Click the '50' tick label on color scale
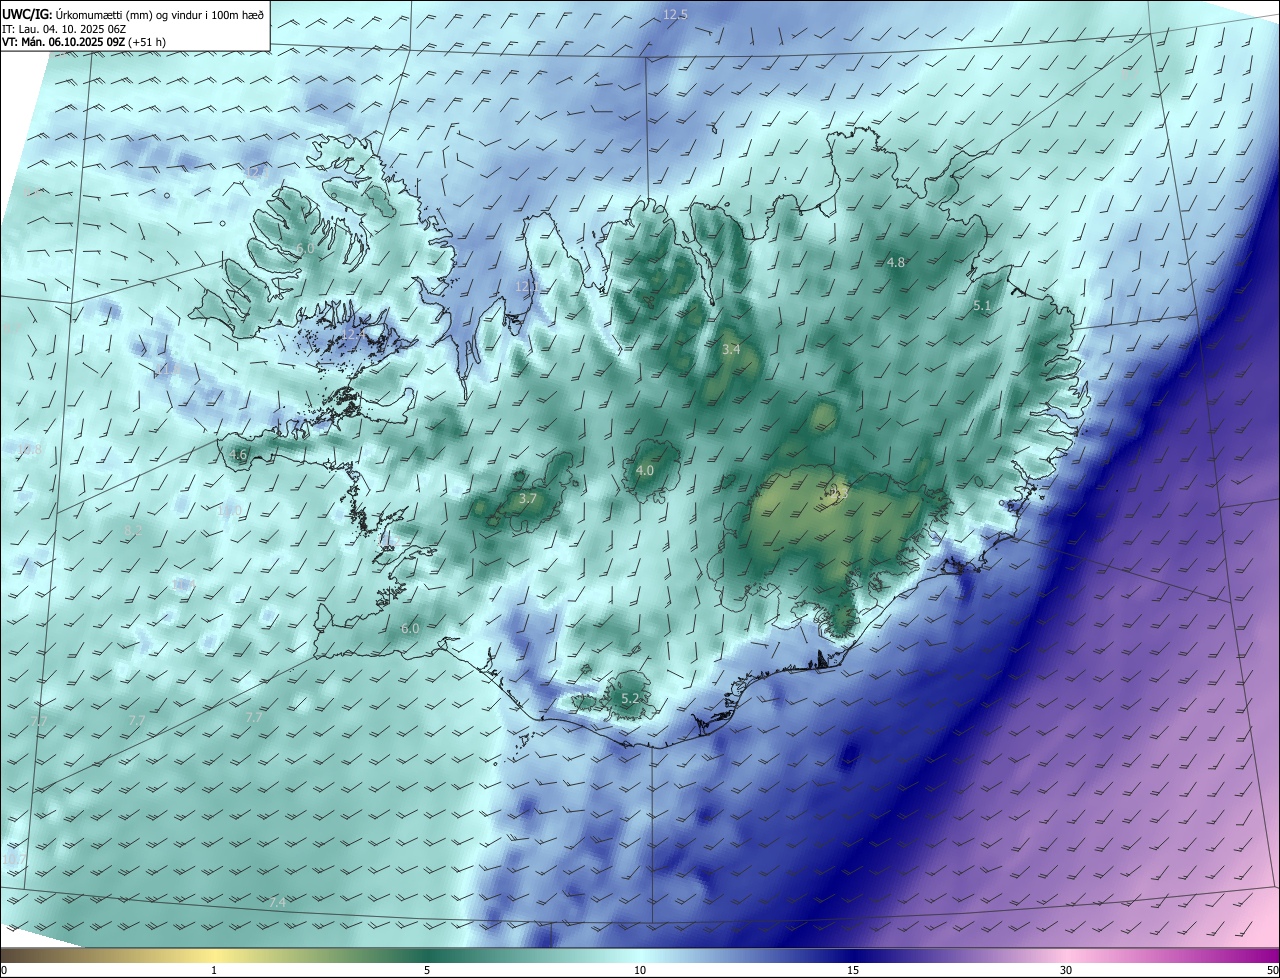1280x978 pixels. click(x=1272, y=970)
